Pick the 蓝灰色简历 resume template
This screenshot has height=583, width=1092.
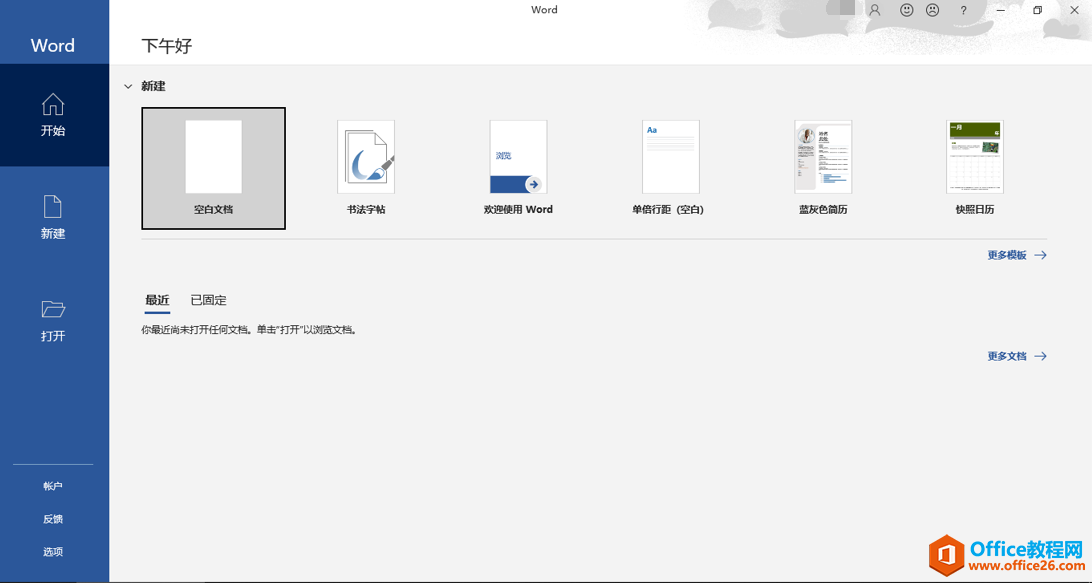tap(823, 158)
